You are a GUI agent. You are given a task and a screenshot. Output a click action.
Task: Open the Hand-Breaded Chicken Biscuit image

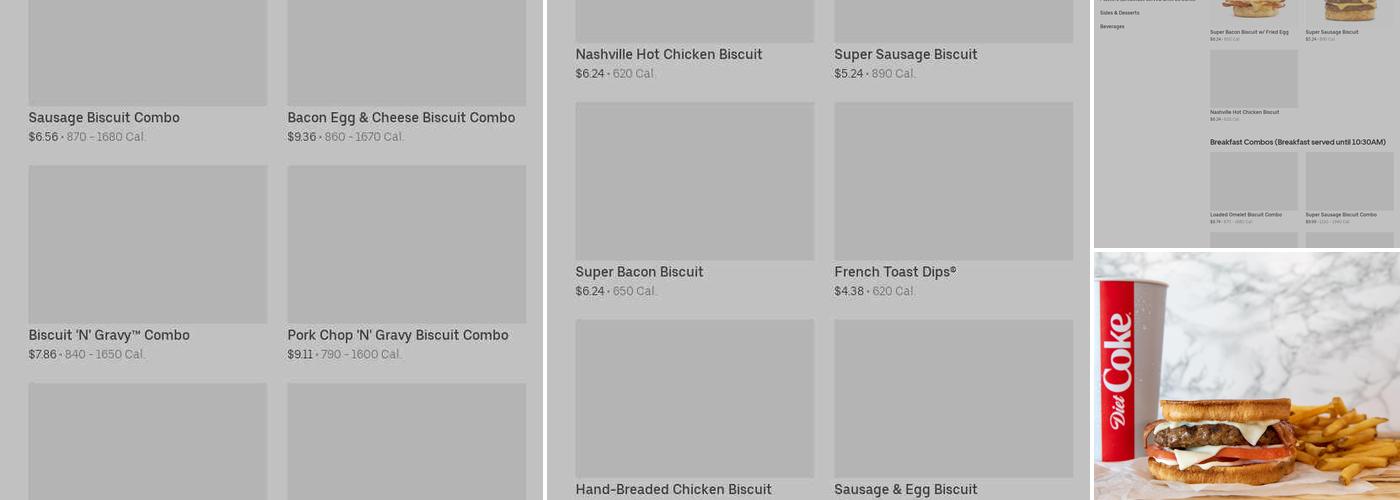click(695, 398)
